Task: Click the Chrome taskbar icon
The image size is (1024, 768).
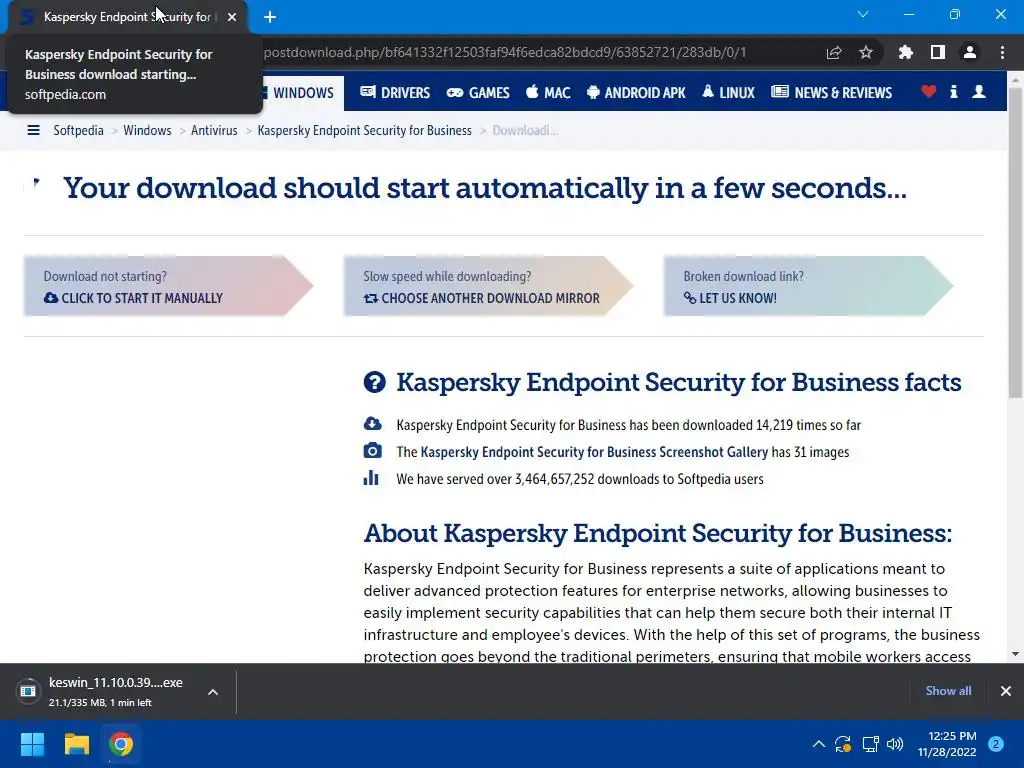Action: [x=121, y=744]
